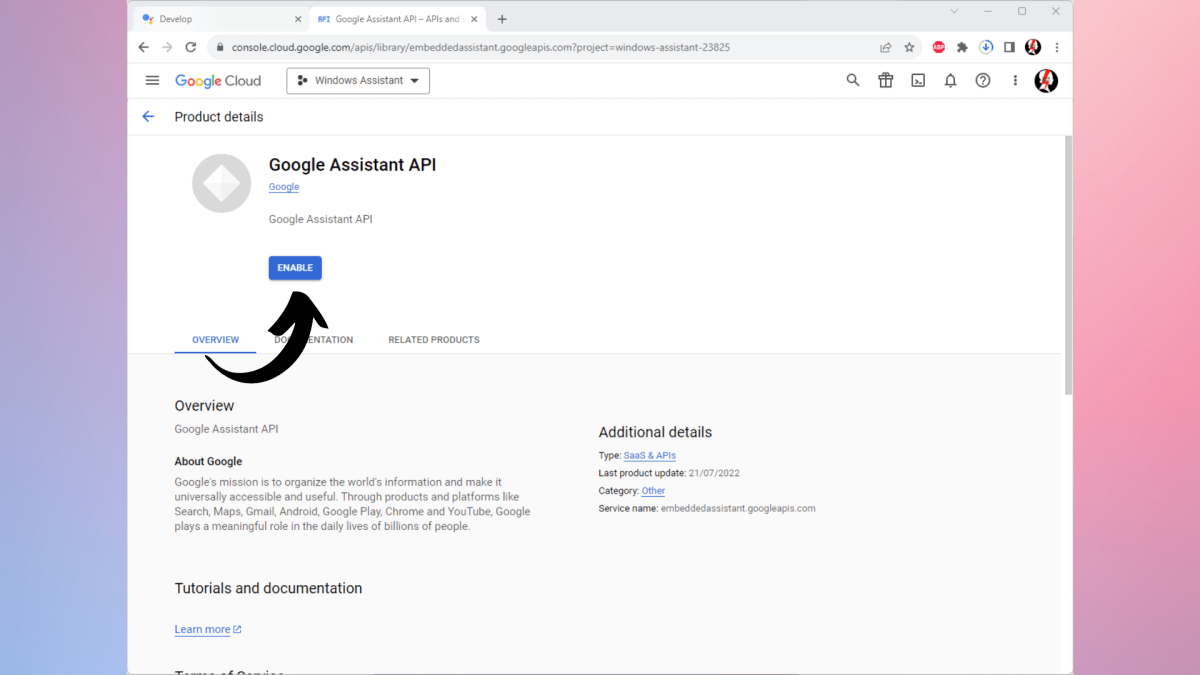Go back using the Product details arrow

point(148,117)
